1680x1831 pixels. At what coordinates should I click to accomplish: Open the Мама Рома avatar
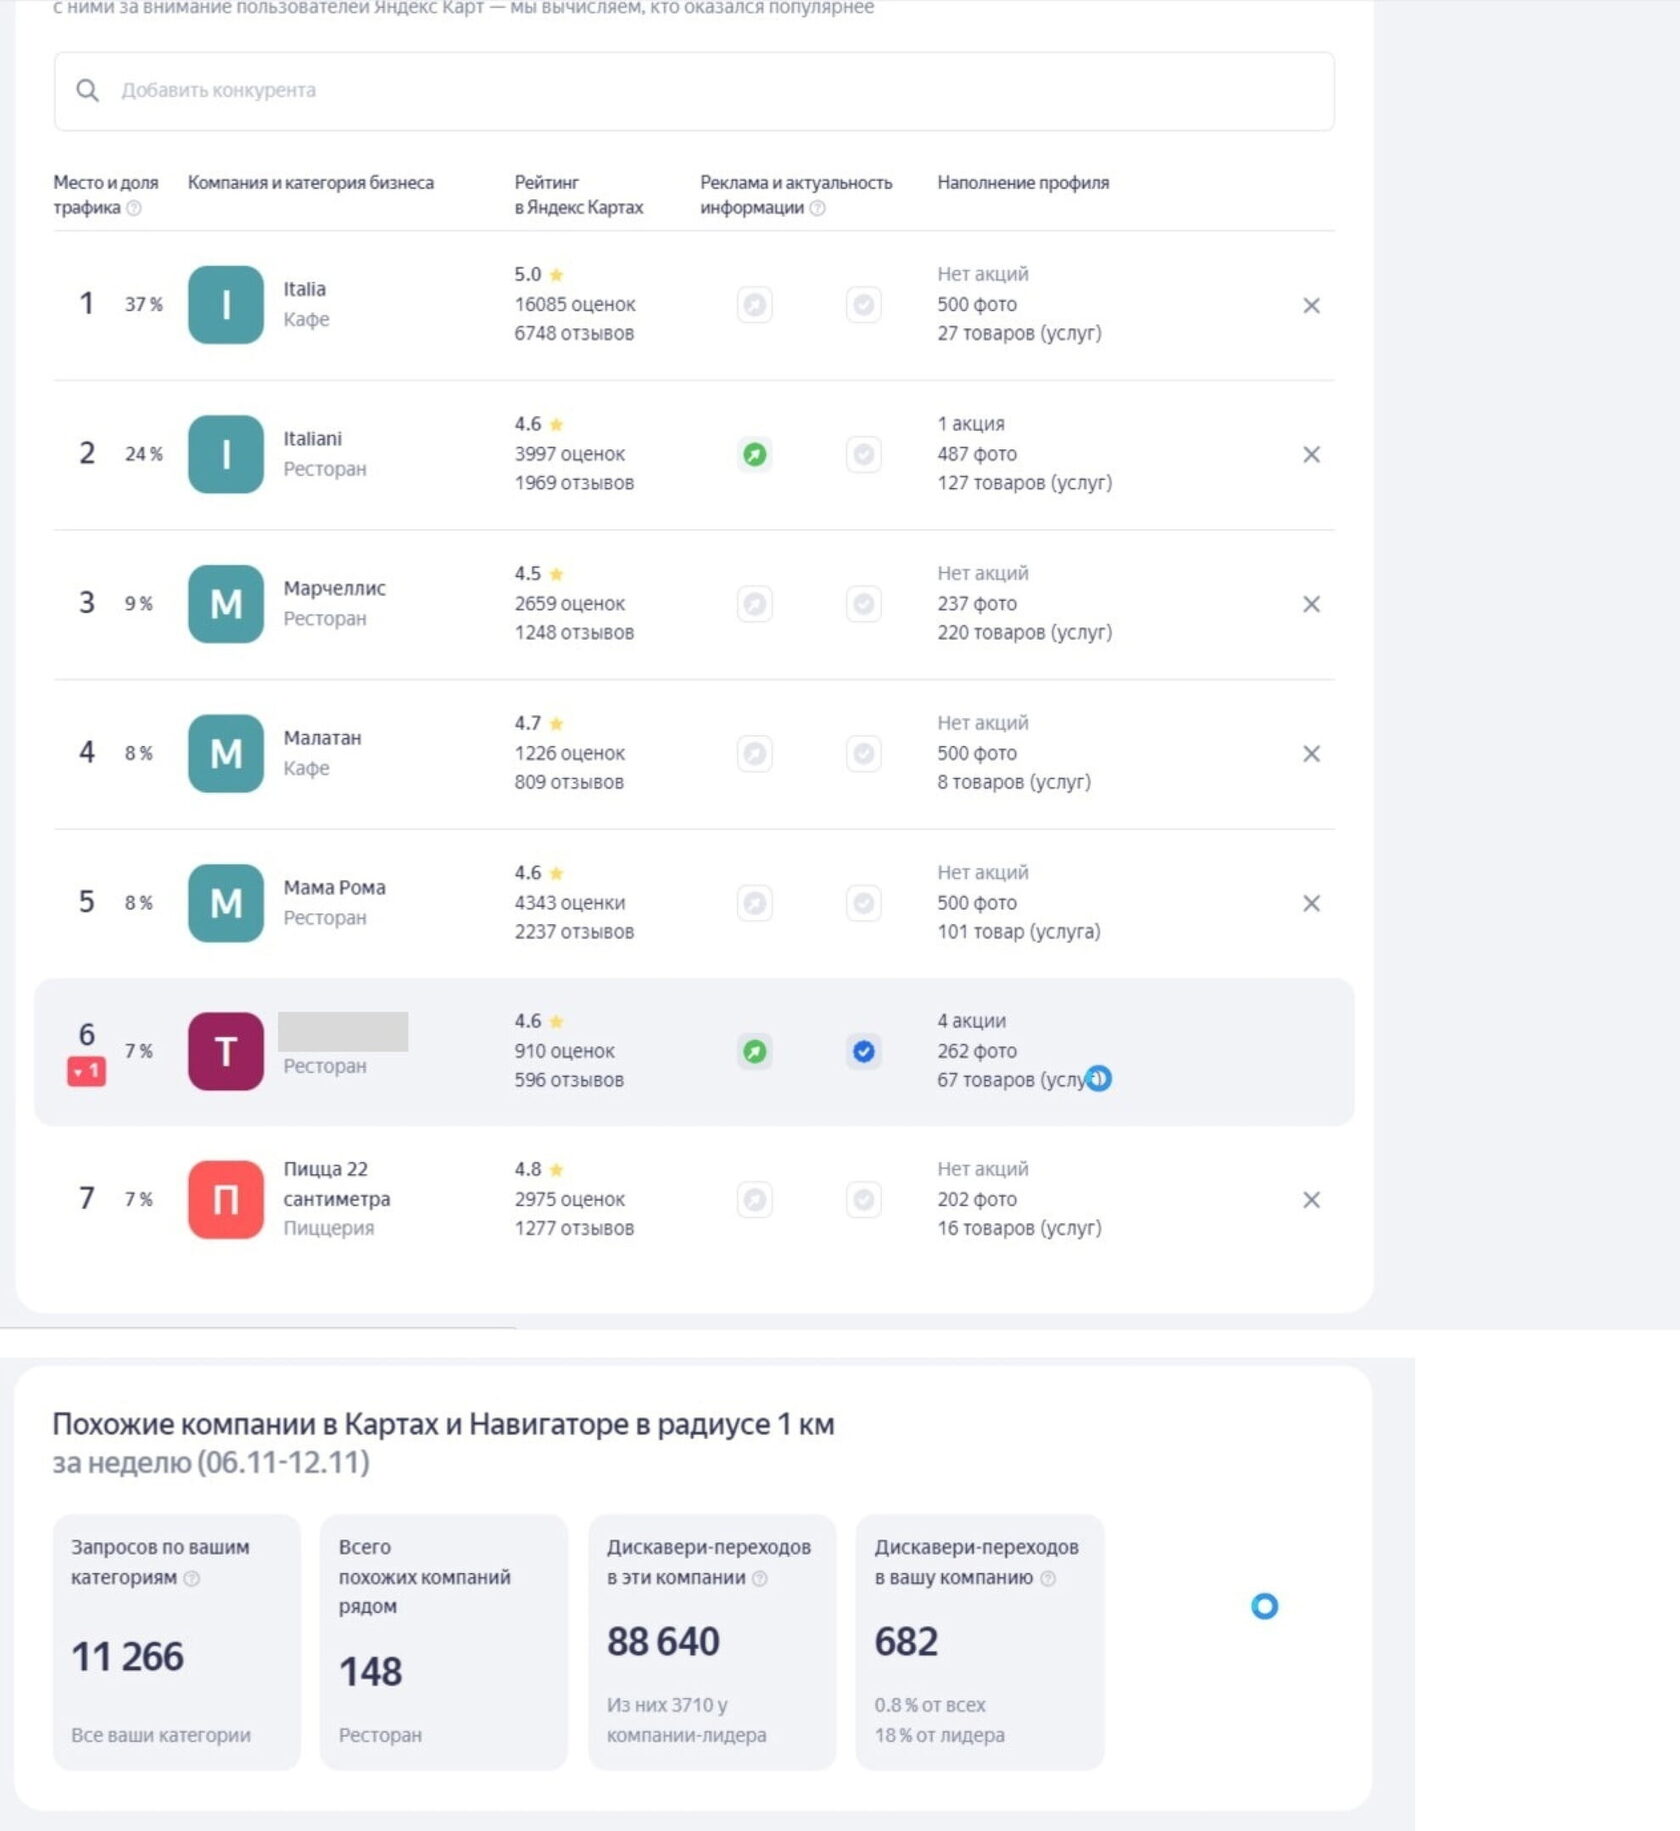click(226, 903)
